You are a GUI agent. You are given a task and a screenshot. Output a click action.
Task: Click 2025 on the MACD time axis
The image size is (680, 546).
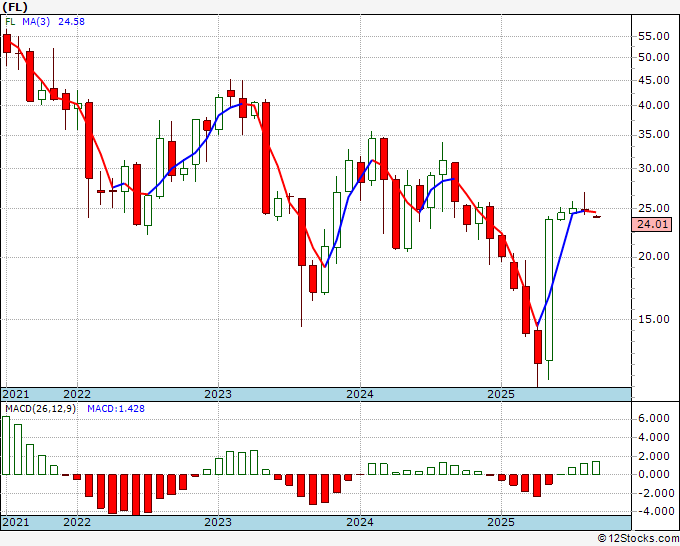(x=501, y=522)
